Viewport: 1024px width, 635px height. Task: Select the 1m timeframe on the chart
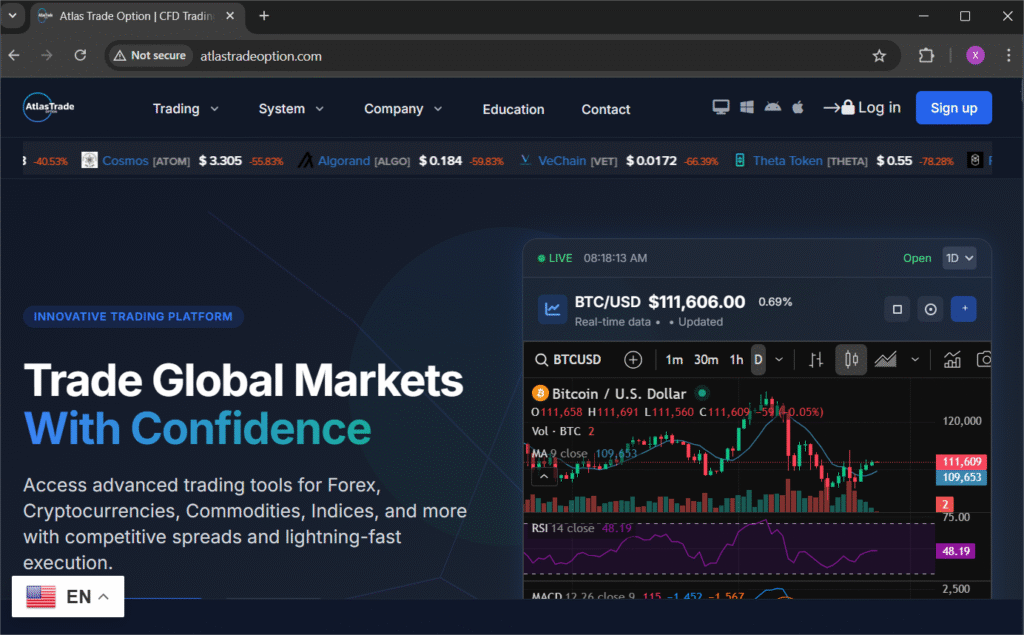pyautogui.click(x=673, y=359)
